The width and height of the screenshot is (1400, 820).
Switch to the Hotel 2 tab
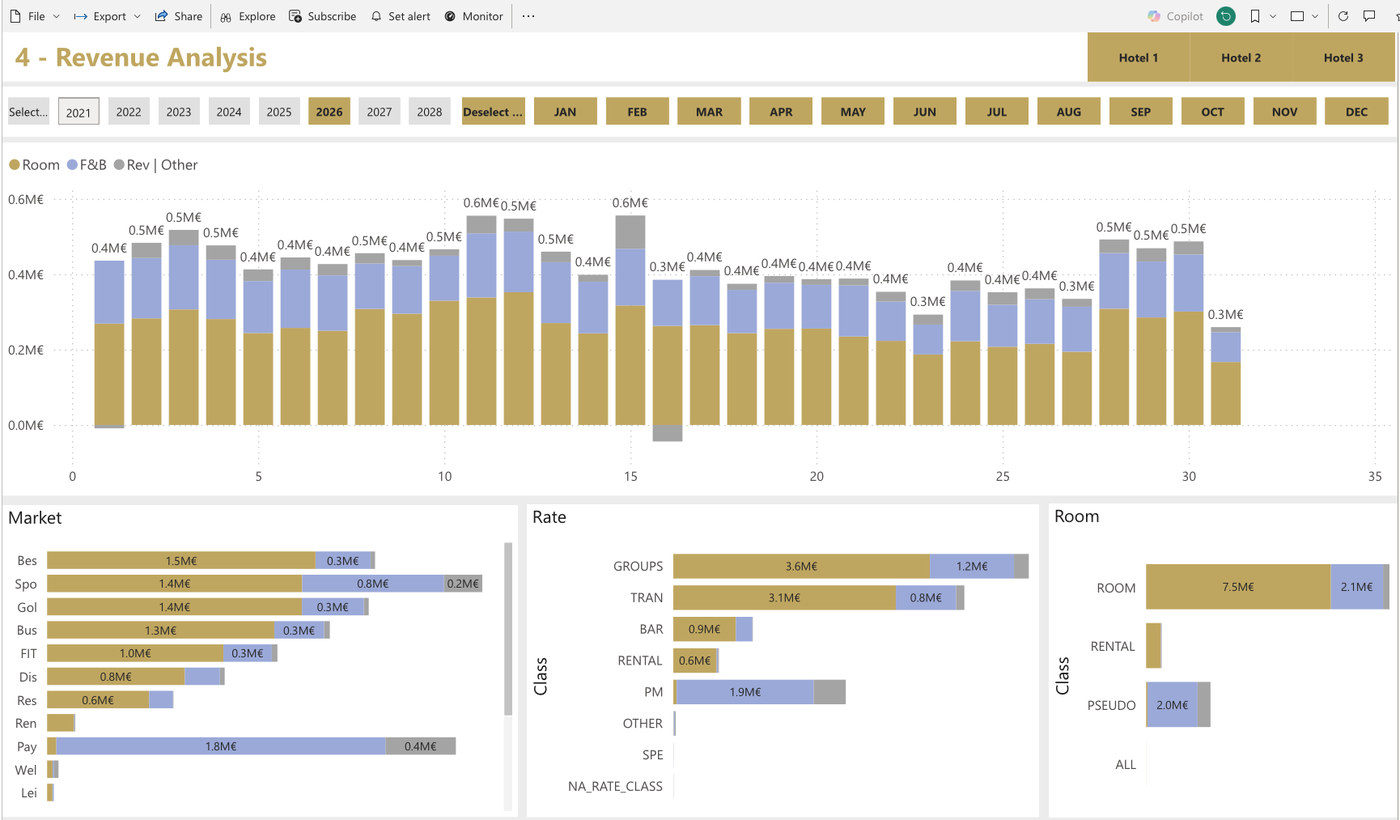pyautogui.click(x=1241, y=57)
